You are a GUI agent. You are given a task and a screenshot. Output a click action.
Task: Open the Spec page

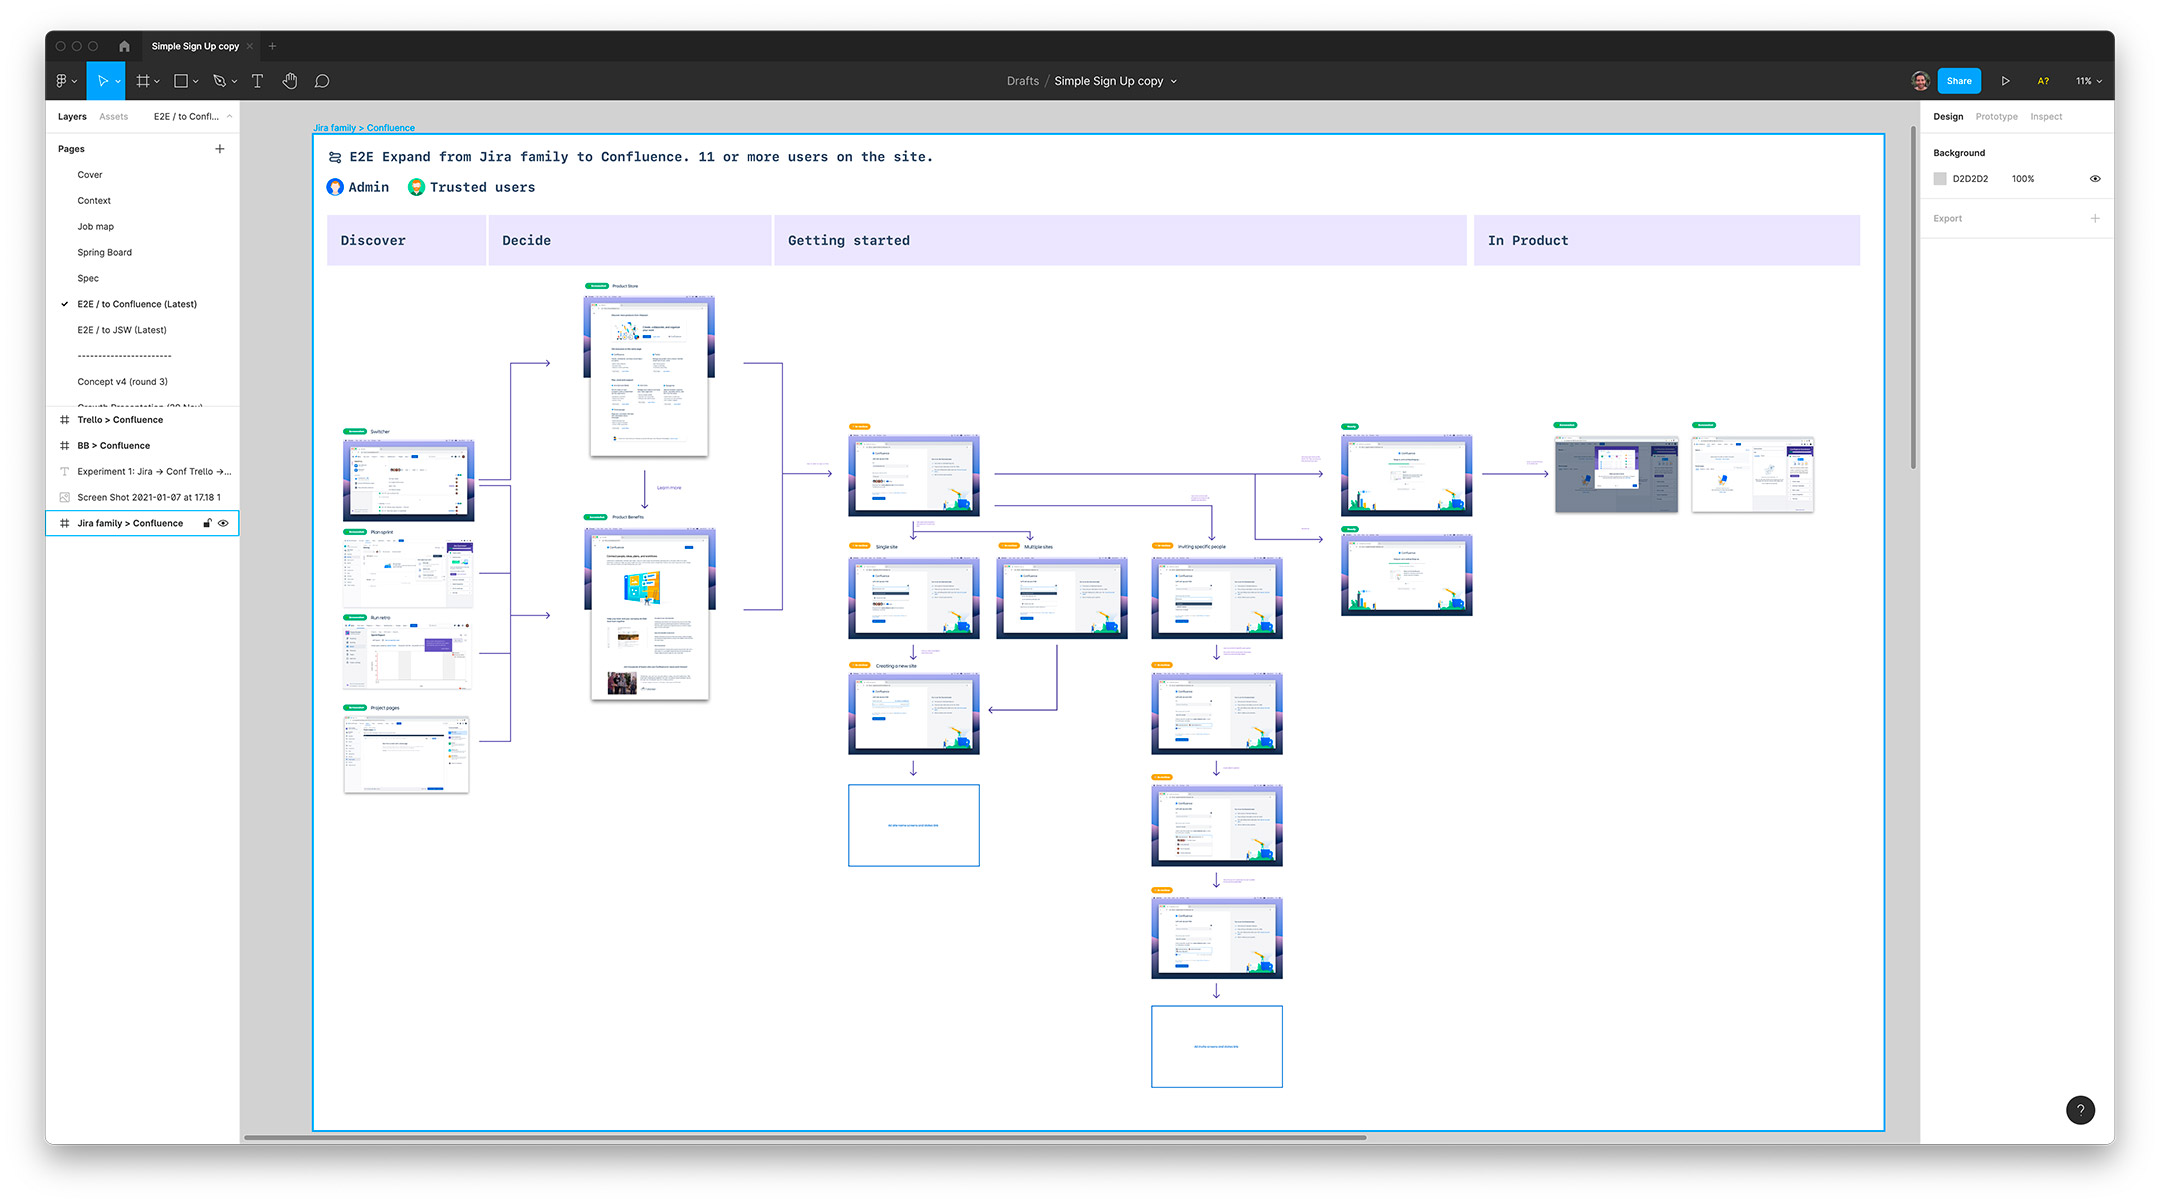coord(88,279)
